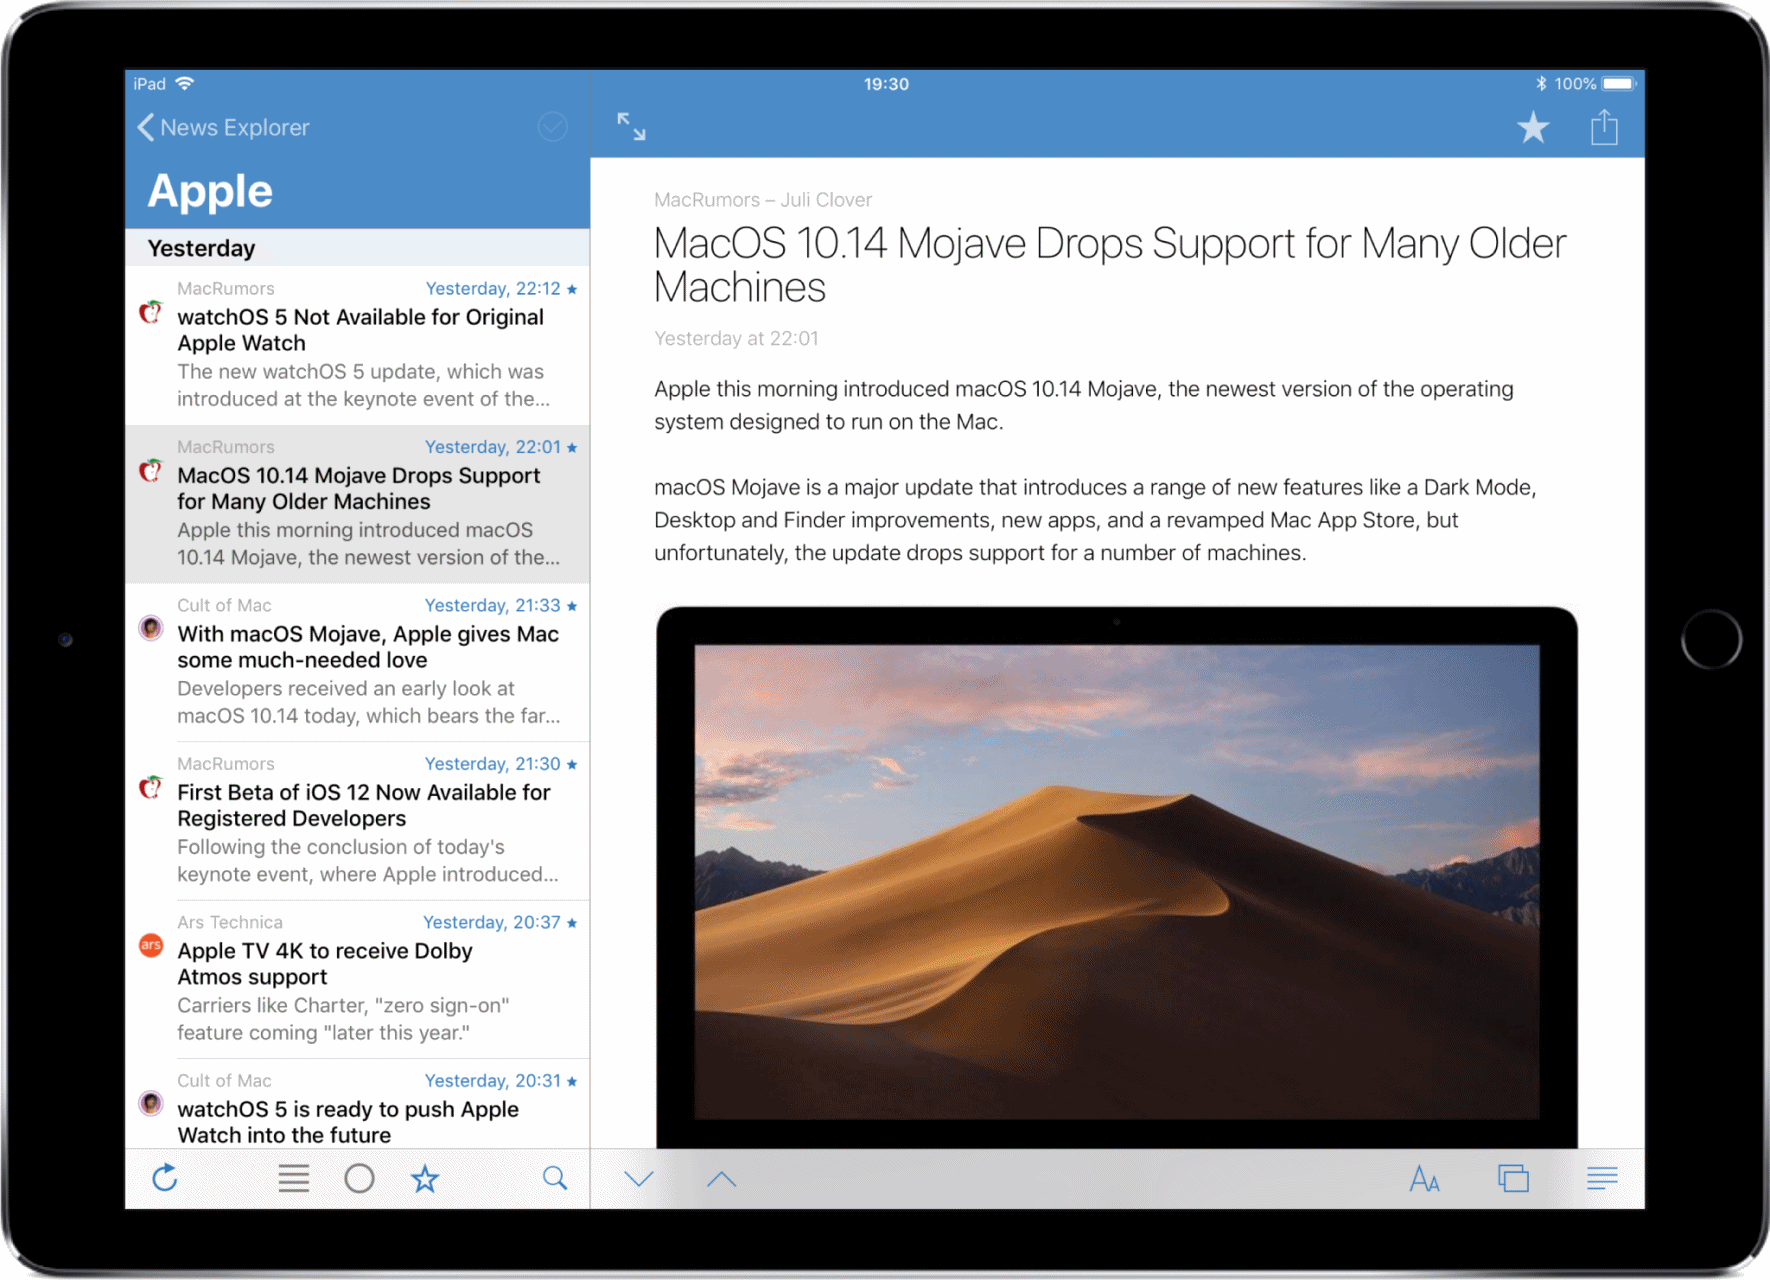This screenshot has width=1770, height=1280.
Task: Tap star next to Yesterday, 22:12
Action: 572,289
